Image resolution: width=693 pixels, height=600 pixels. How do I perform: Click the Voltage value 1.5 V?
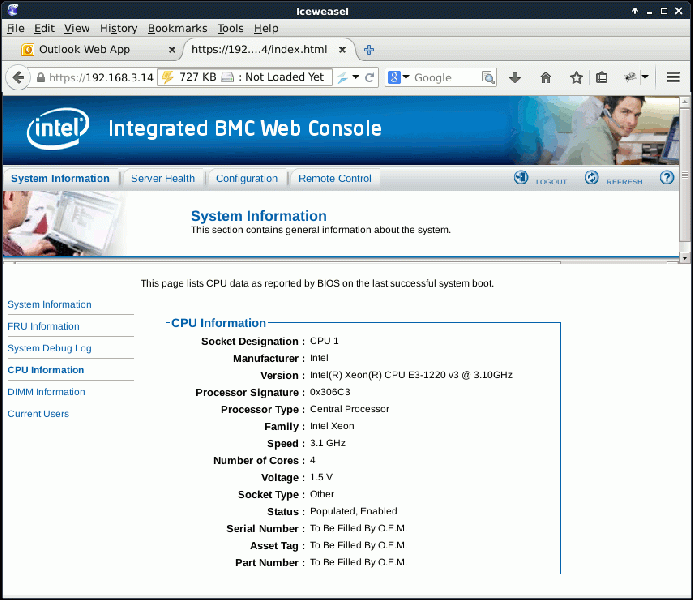[x=321, y=477]
